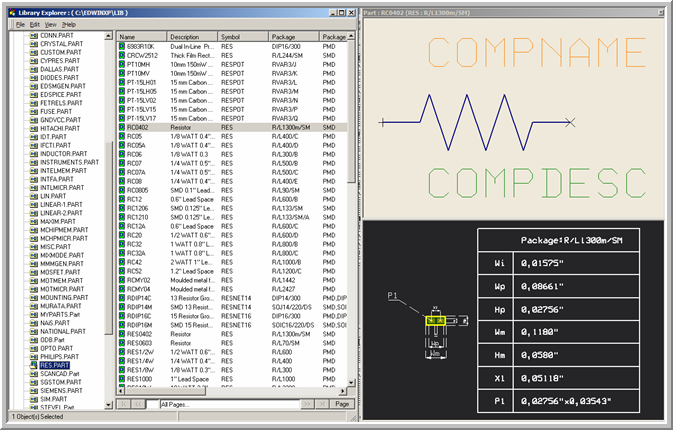
Task: Select LINEAR-1.PART in library tree
Action: pos(61,205)
